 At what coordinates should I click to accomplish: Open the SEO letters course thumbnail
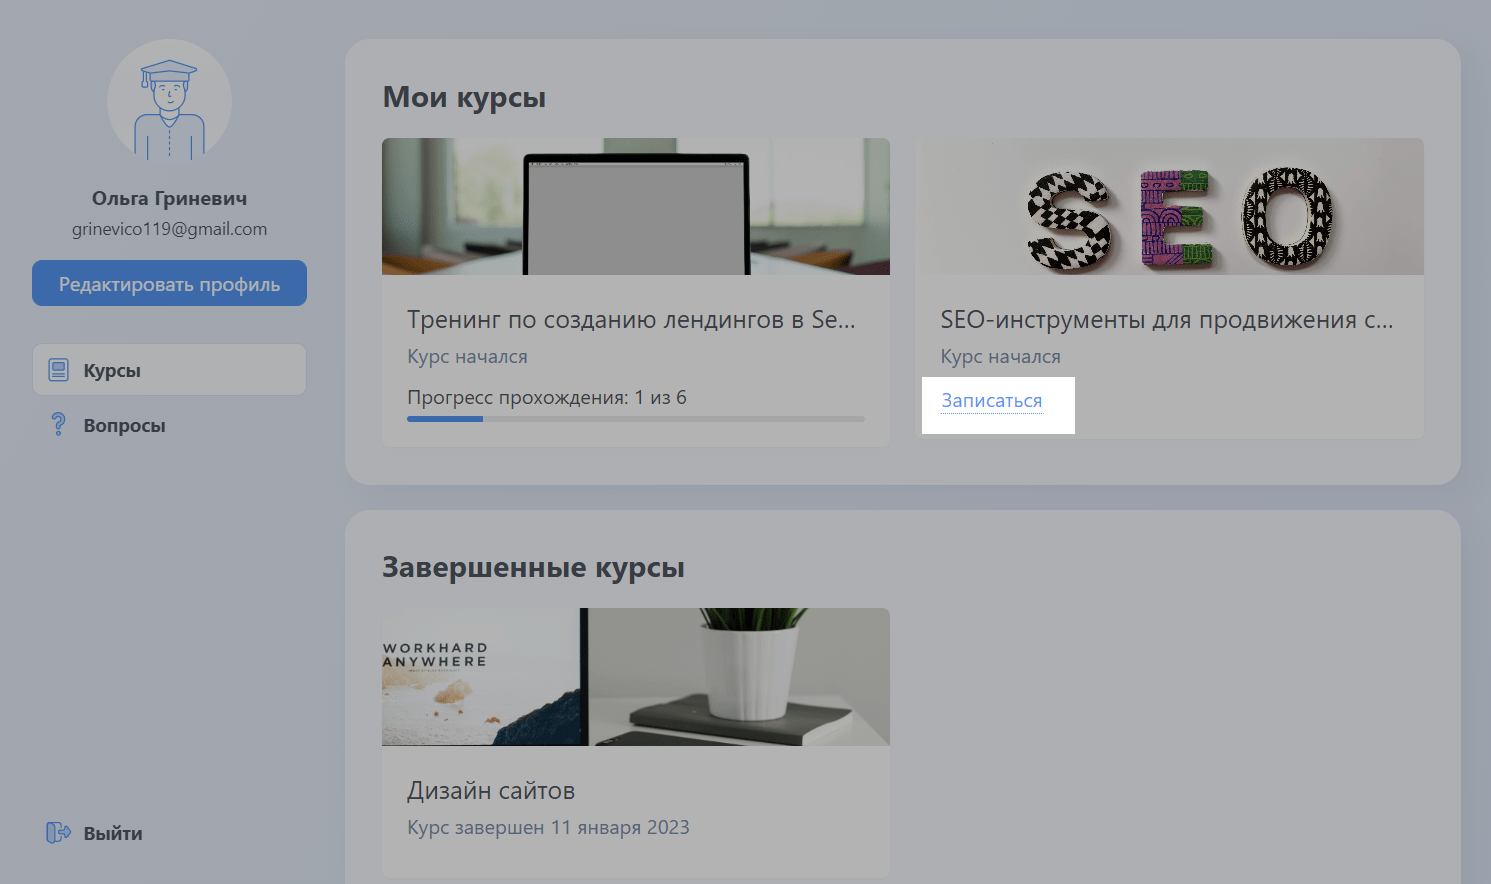pyautogui.click(x=1169, y=206)
